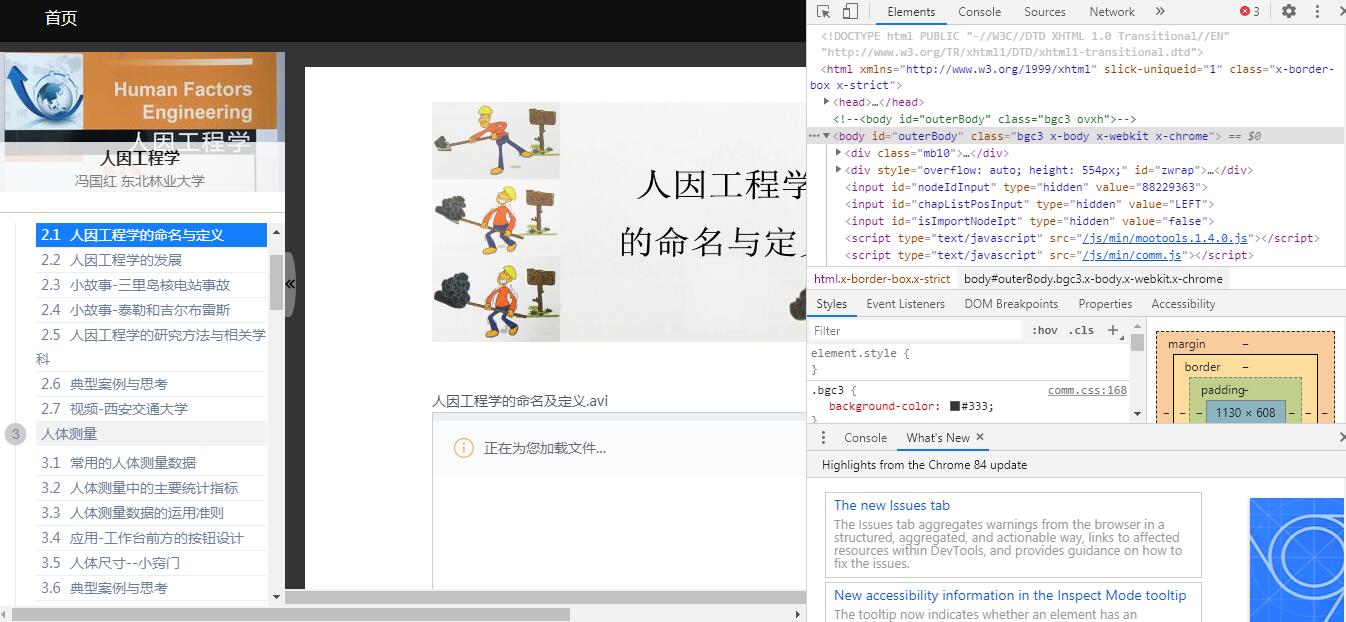This screenshot has height=622, width=1346.
Task: Click the box model content size 1130 × 608
Action: (x=1245, y=412)
